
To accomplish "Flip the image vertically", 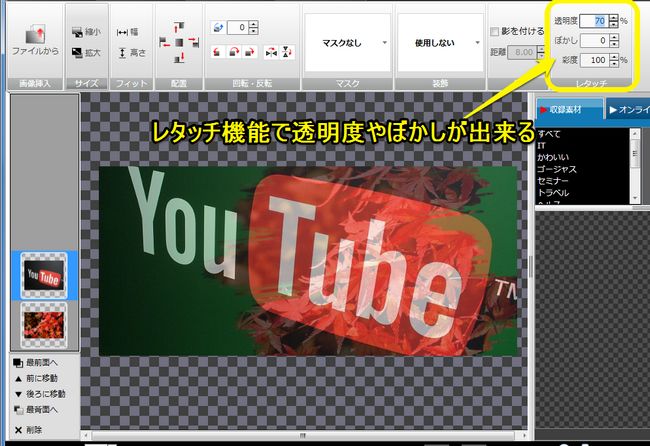I will point(287,52).
